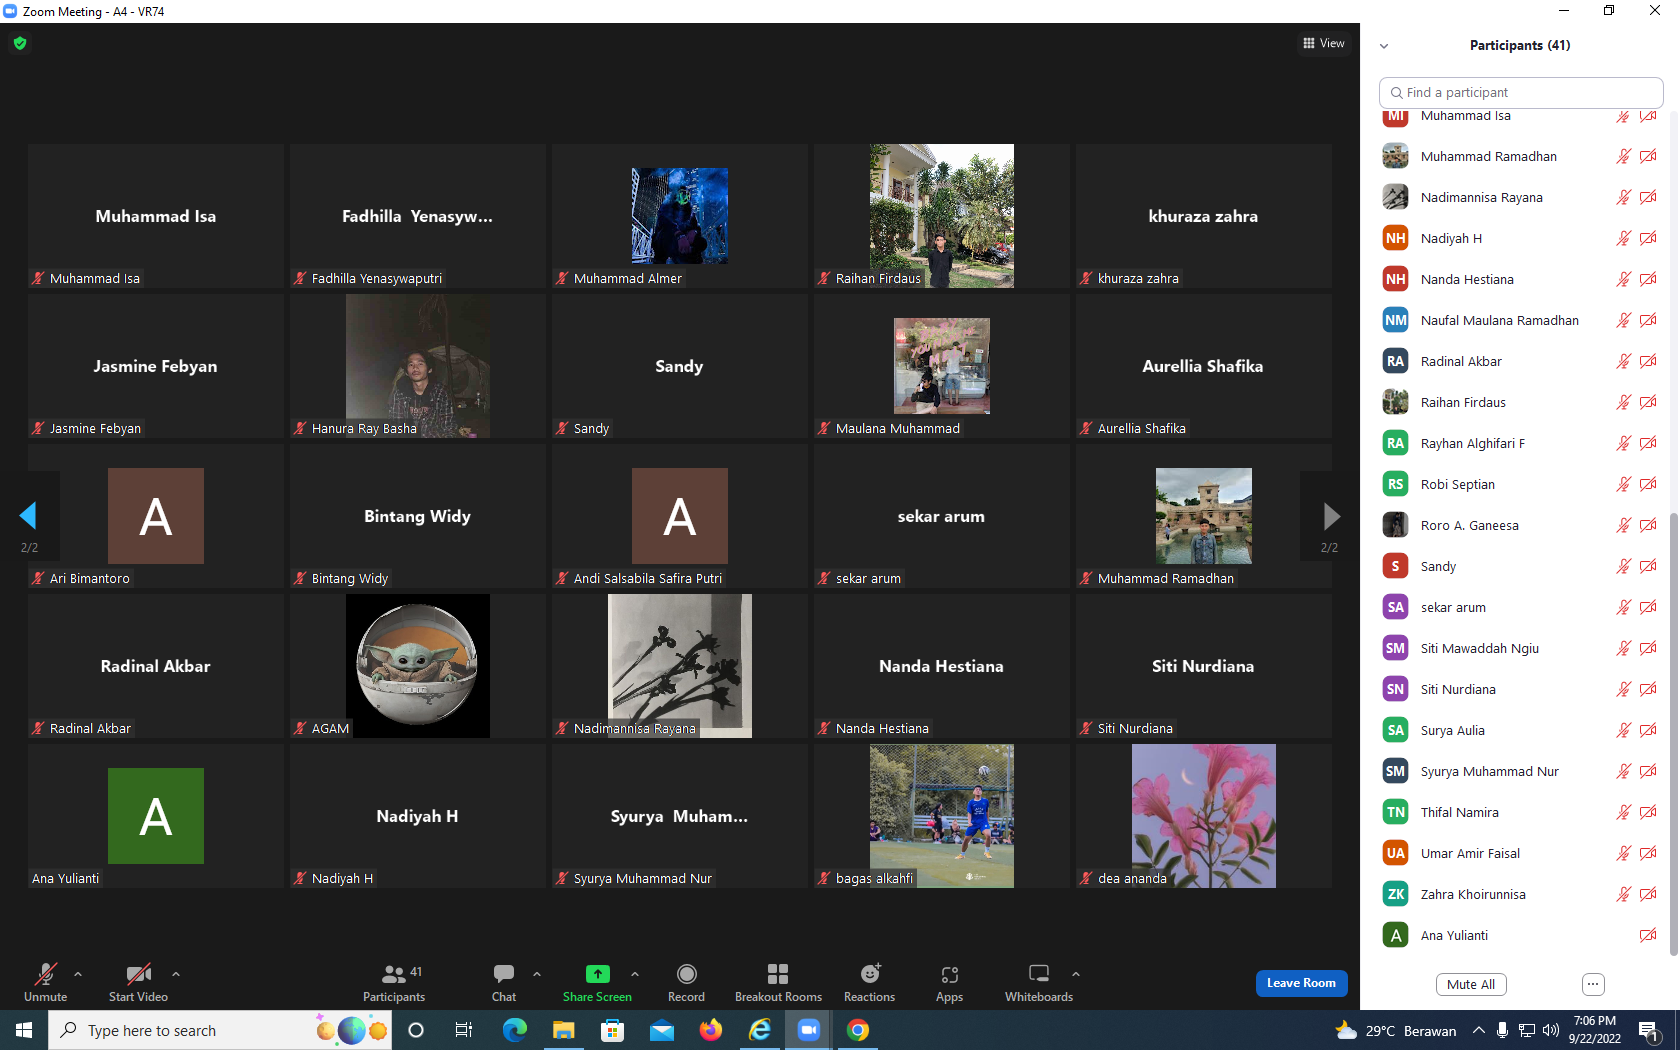Click the Mute All button

pyautogui.click(x=1471, y=984)
